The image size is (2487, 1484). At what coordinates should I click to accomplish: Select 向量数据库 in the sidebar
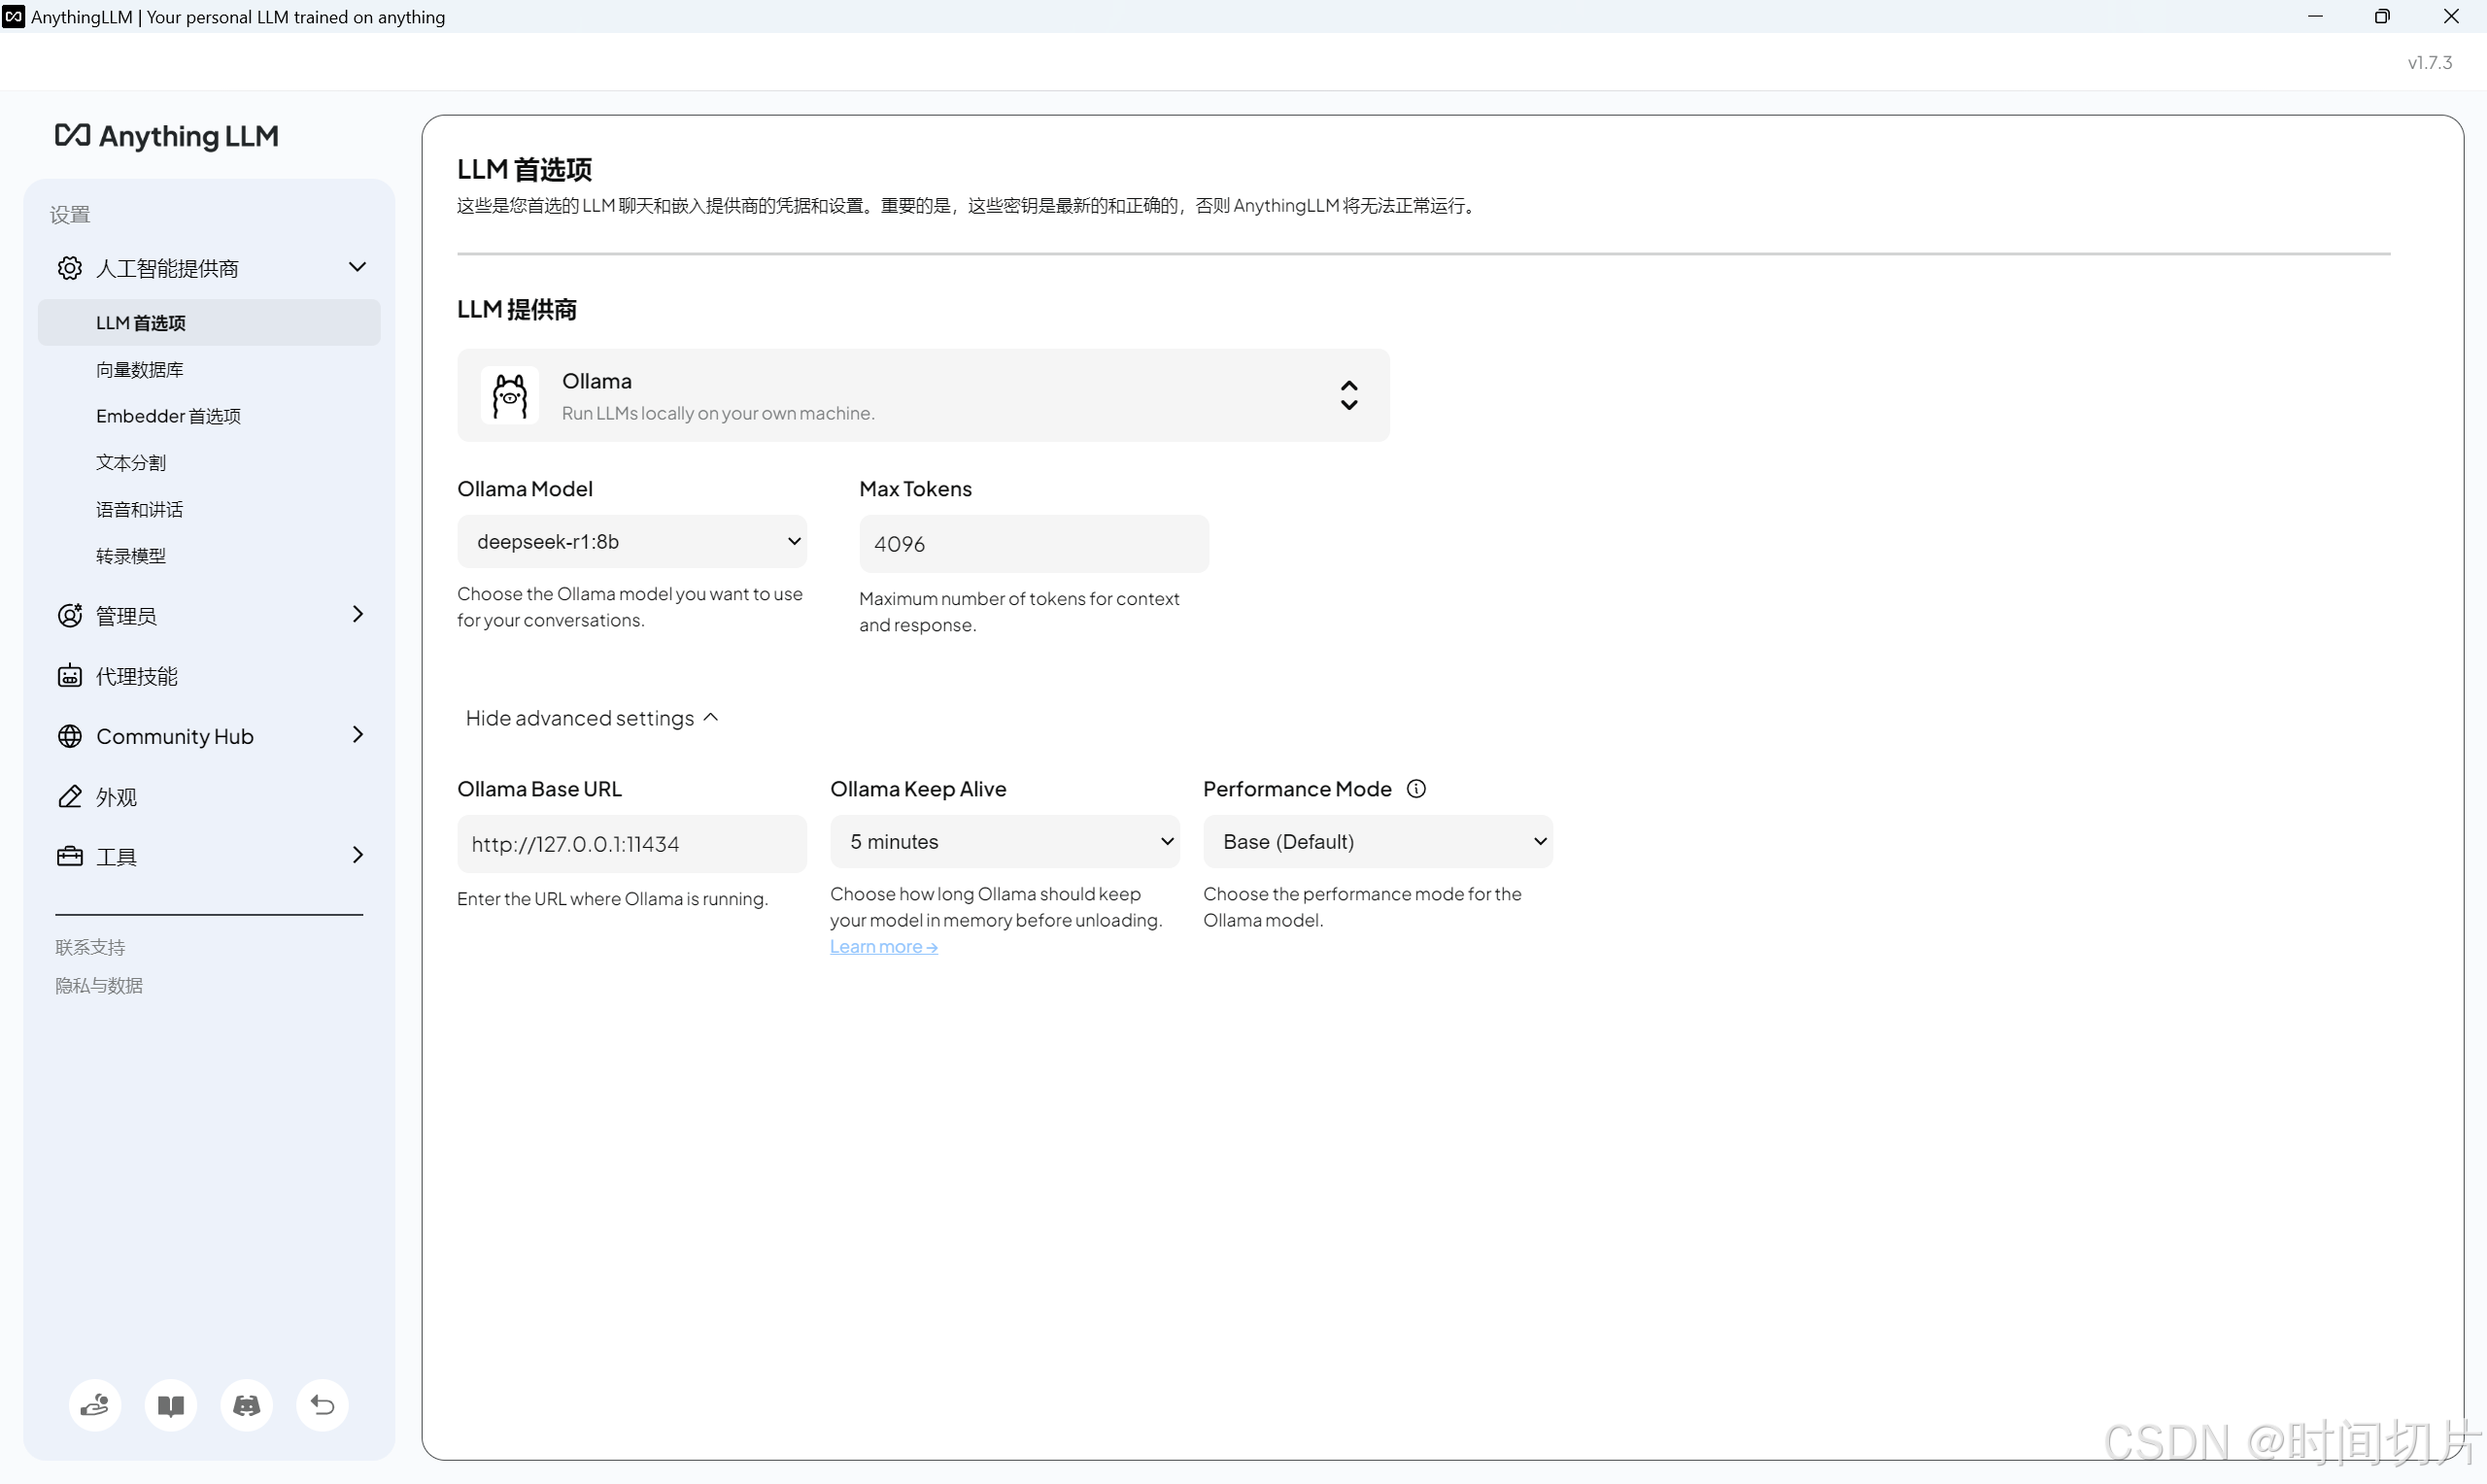tap(140, 370)
